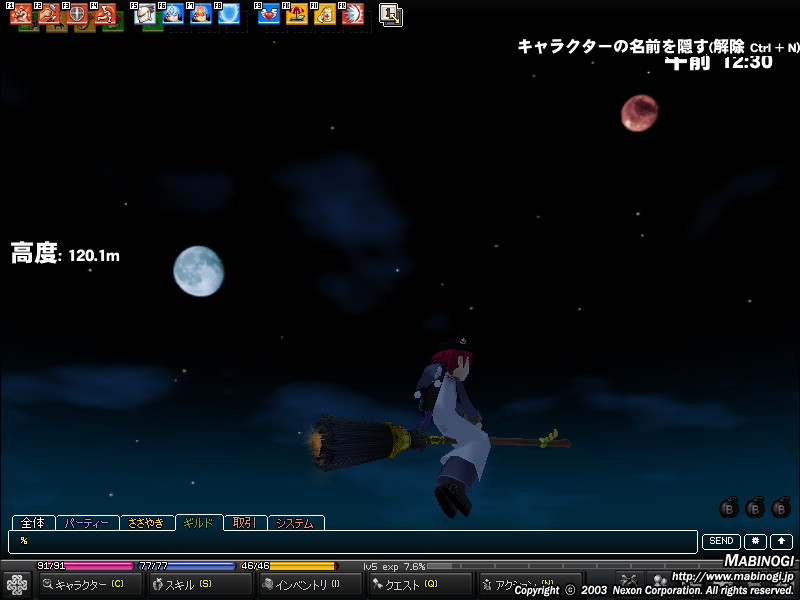800x600 pixels.
Task: Trigger the F8 blue shield skill icon
Action: (x=229, y=14)
